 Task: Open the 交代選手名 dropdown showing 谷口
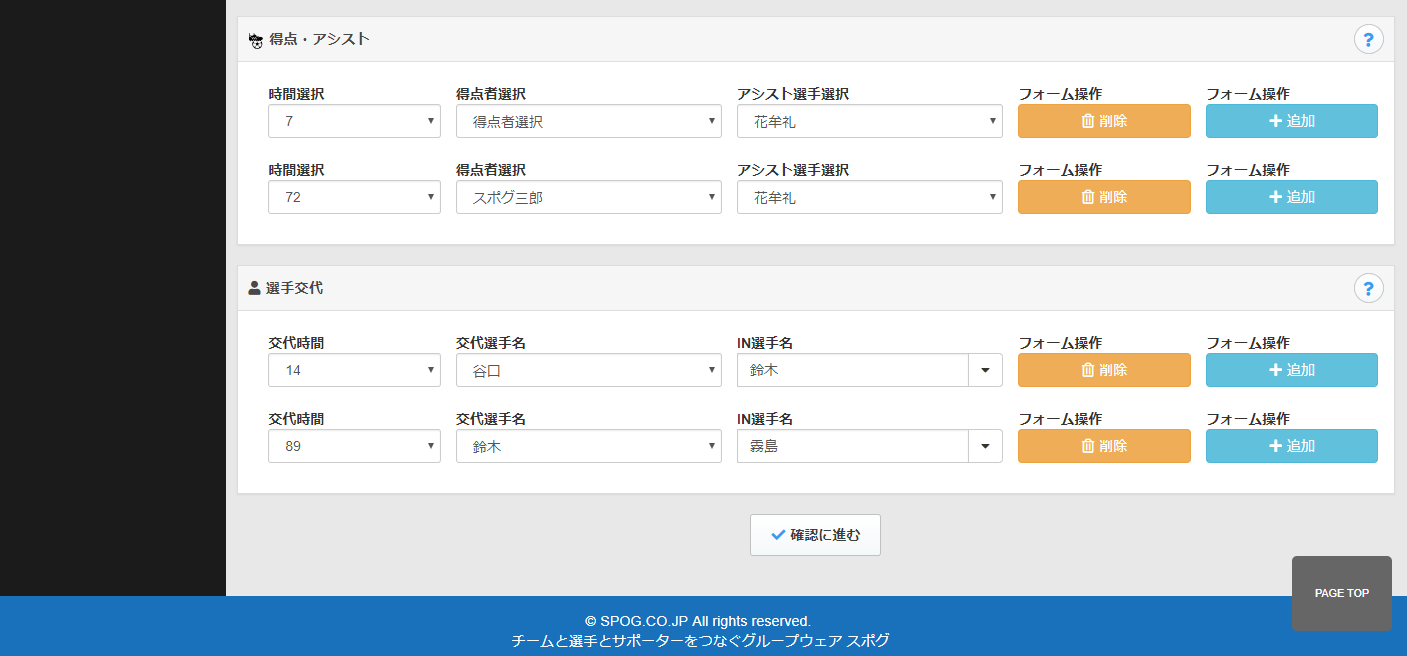pos(588,370)
